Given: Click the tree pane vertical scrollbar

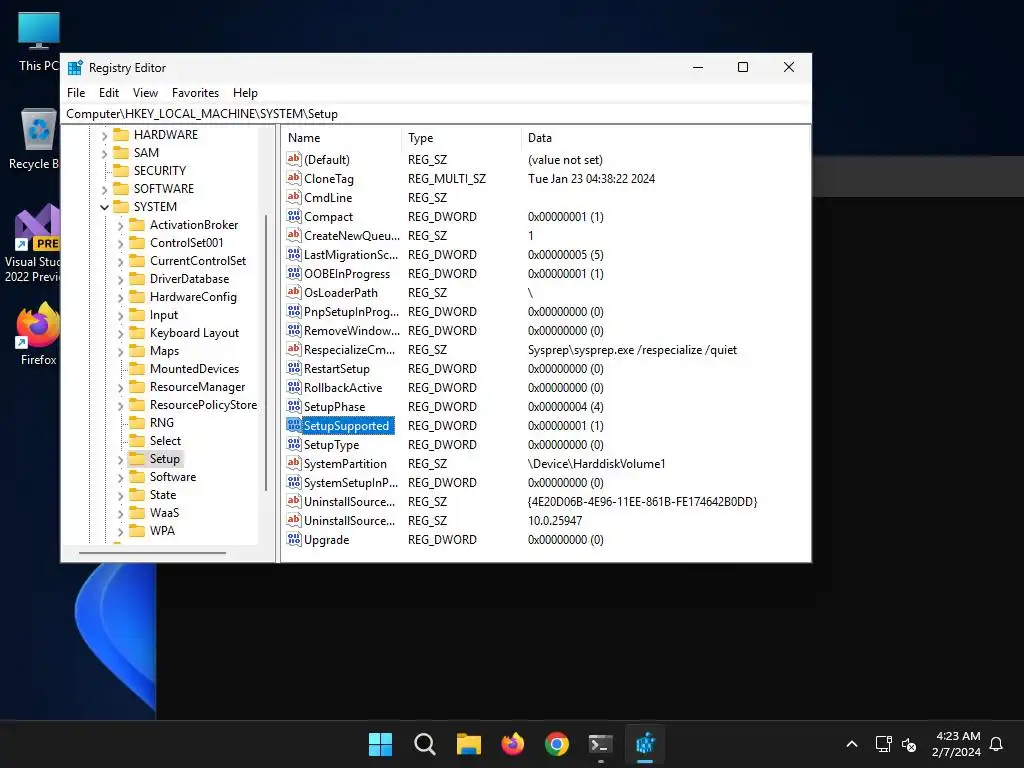Looking at the screenshot, I should (x=266, y=353).
